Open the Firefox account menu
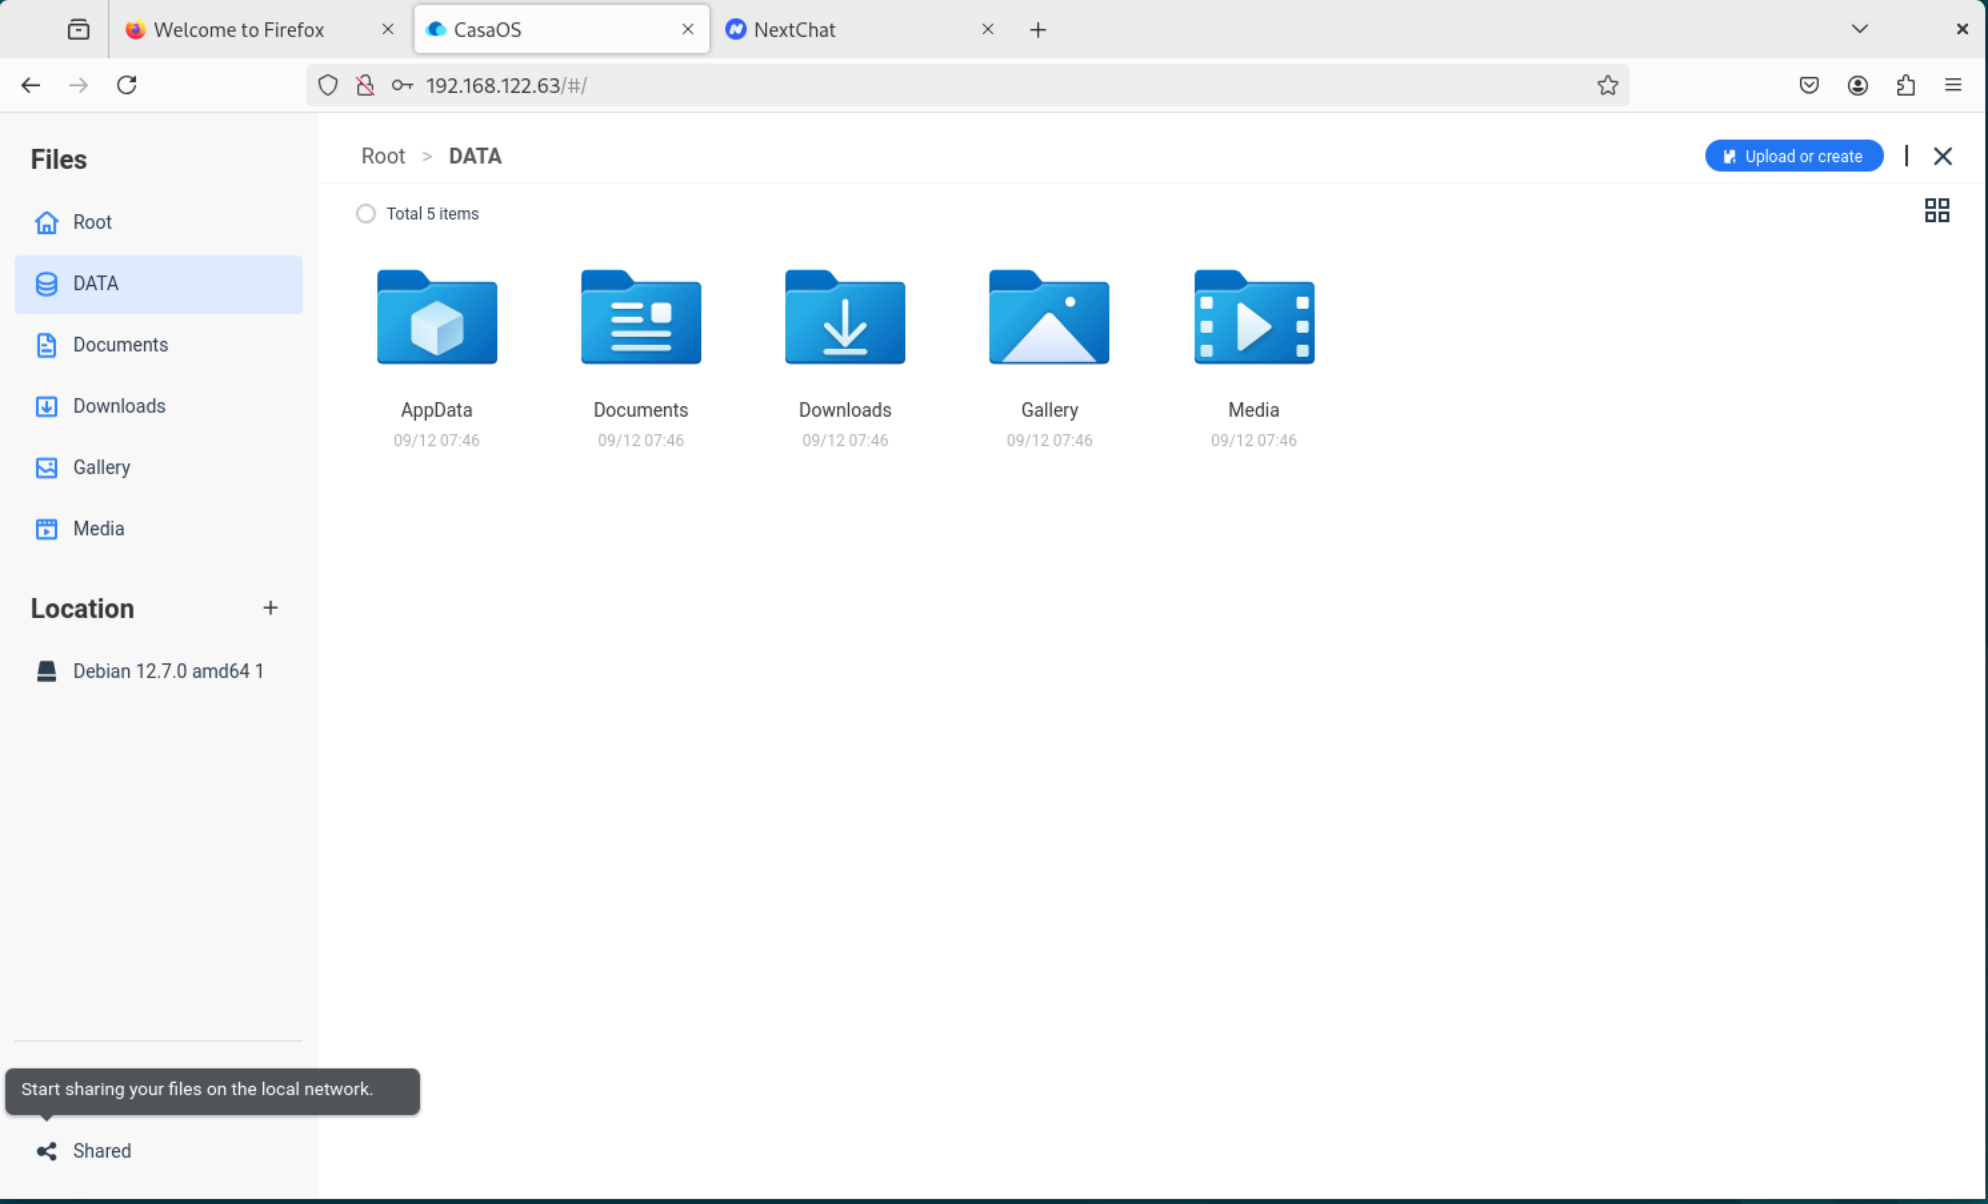Image resolution: width=1988 pixels, height=1204 pixels. (1857, 85)
